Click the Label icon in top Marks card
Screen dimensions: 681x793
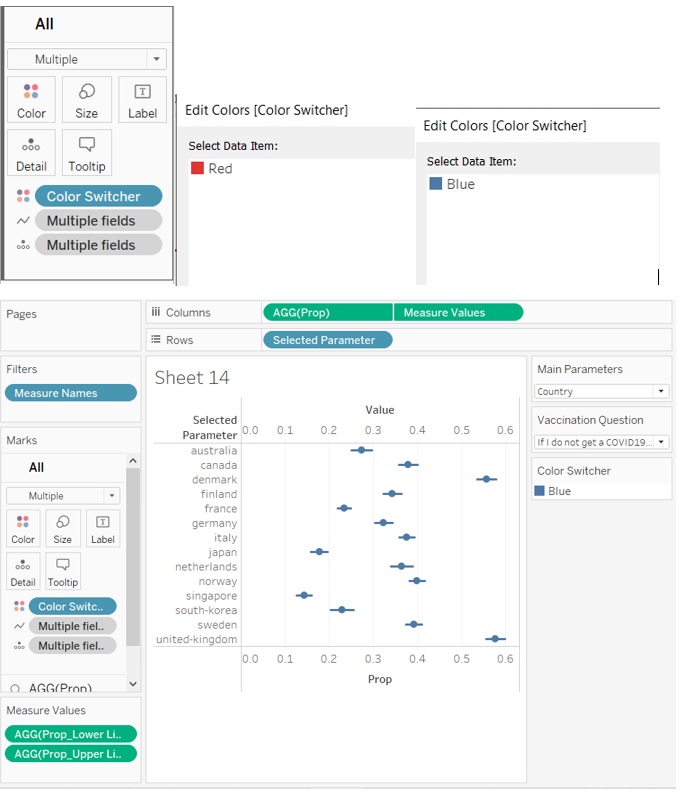point(143,100)
